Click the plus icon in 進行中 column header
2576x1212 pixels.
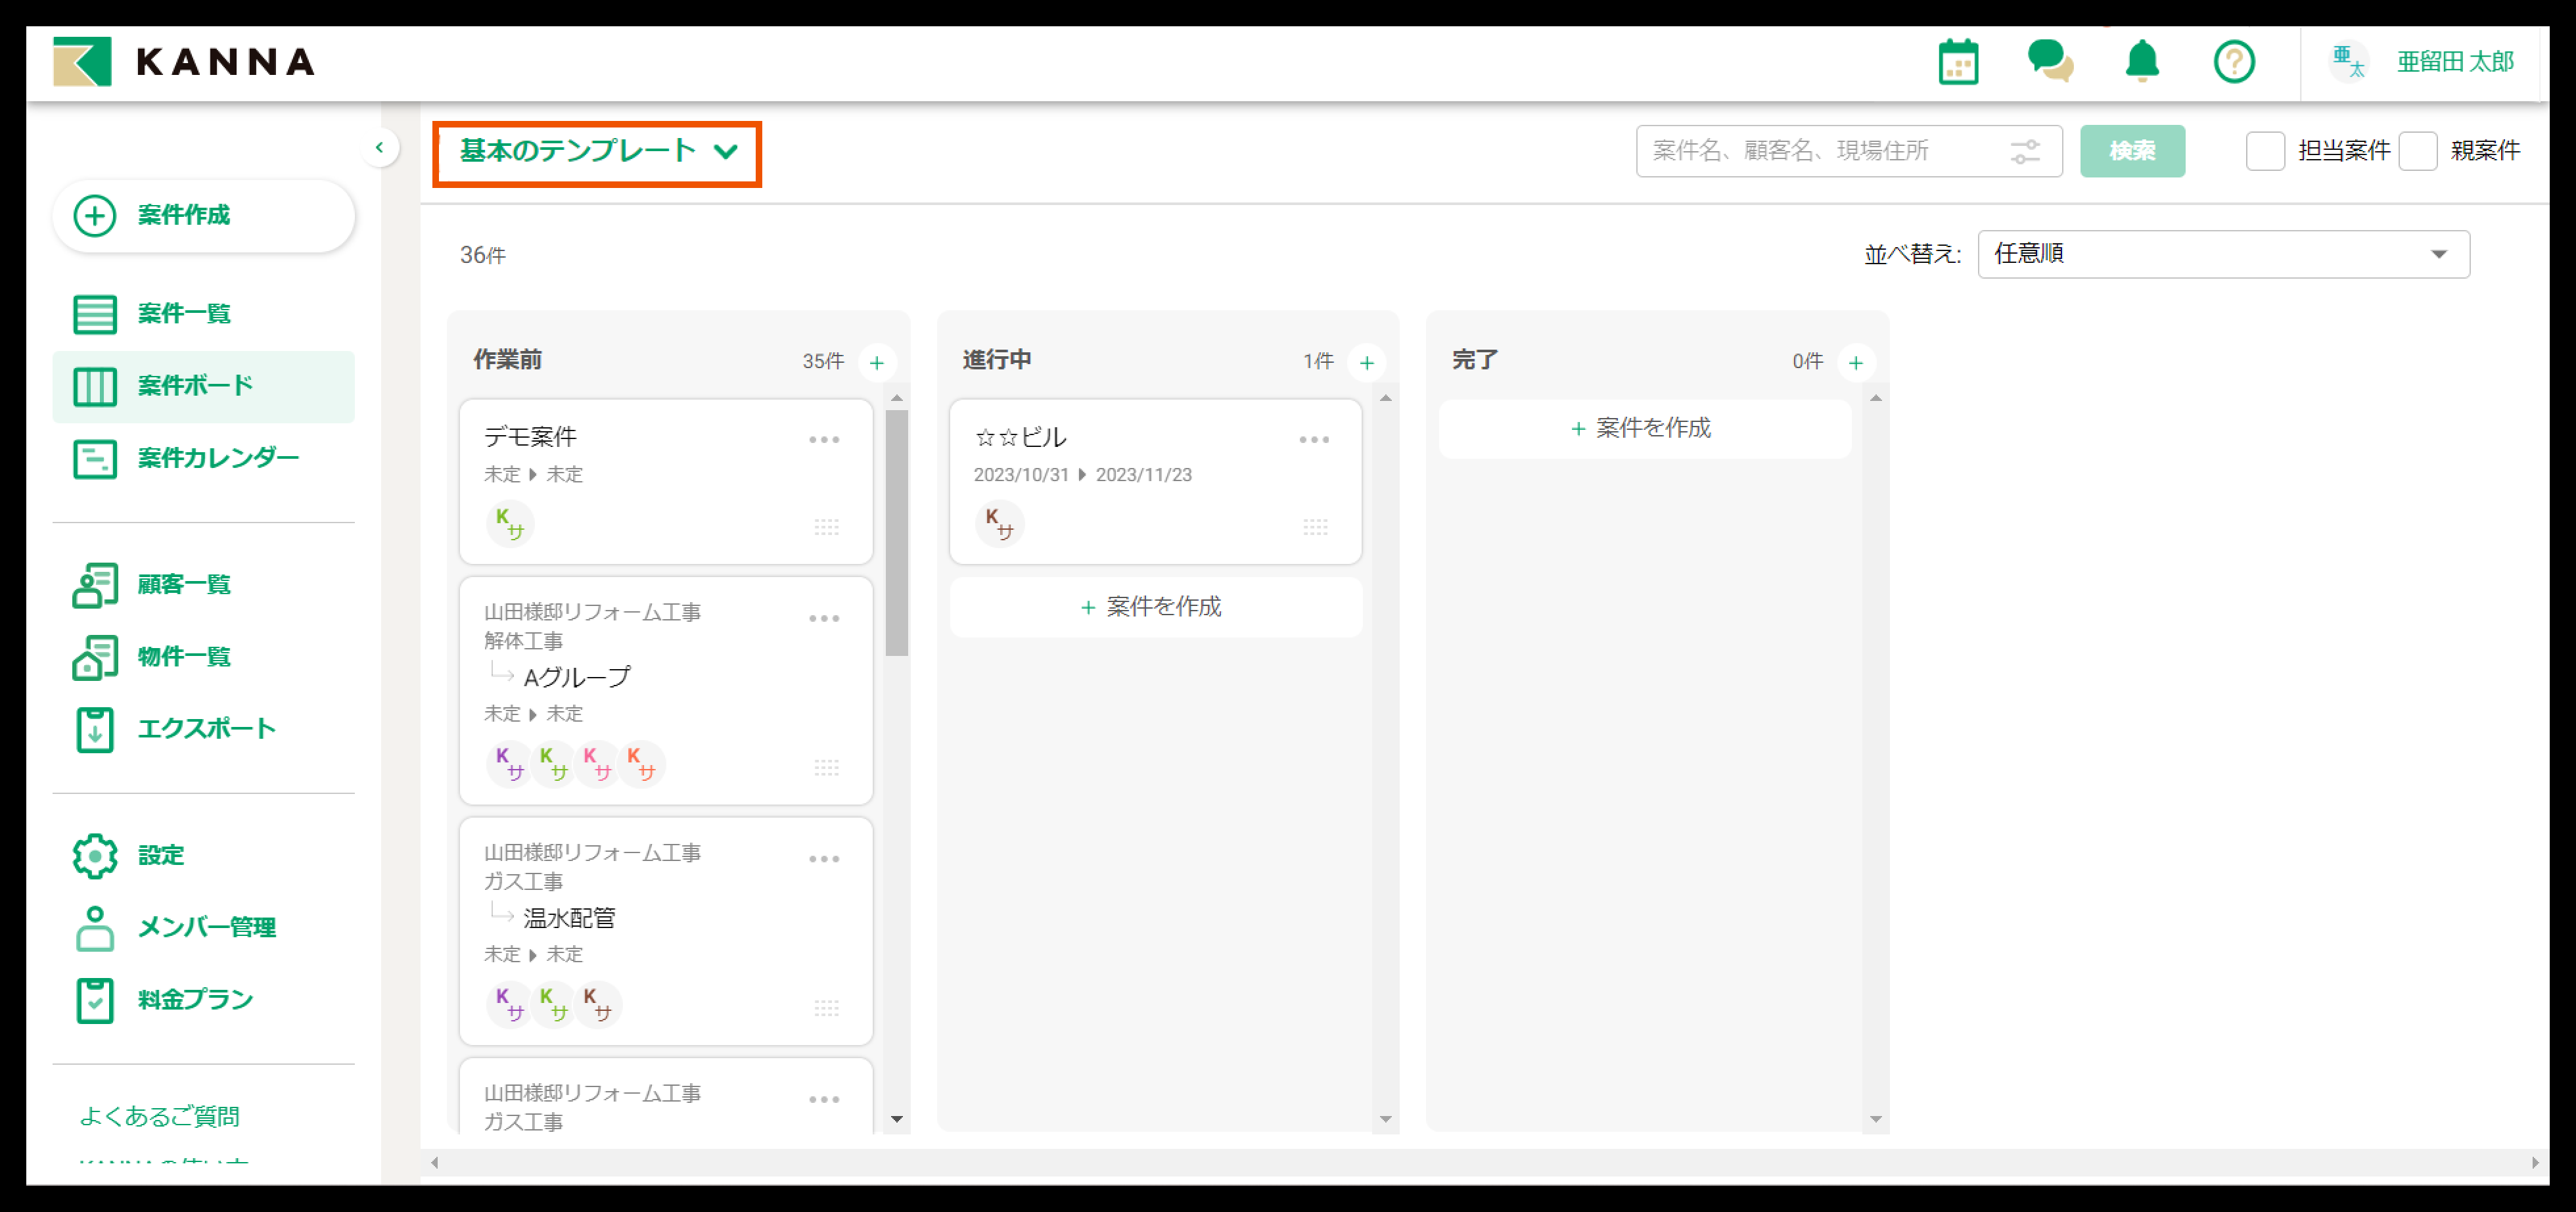(1366, 362)
